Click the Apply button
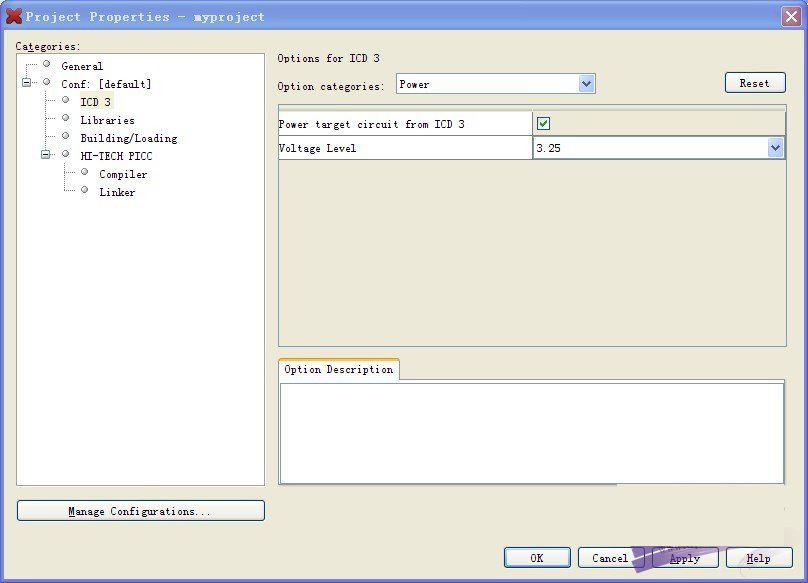 point(685,558)
